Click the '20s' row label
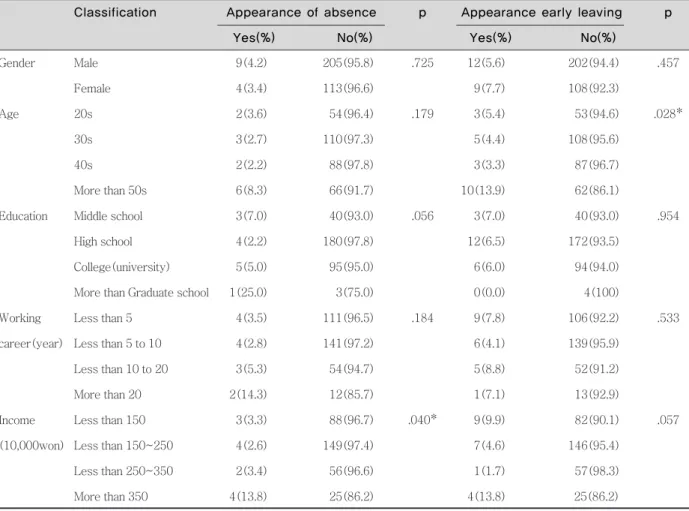This screenshot has width=689, height=511. (83, 114)
